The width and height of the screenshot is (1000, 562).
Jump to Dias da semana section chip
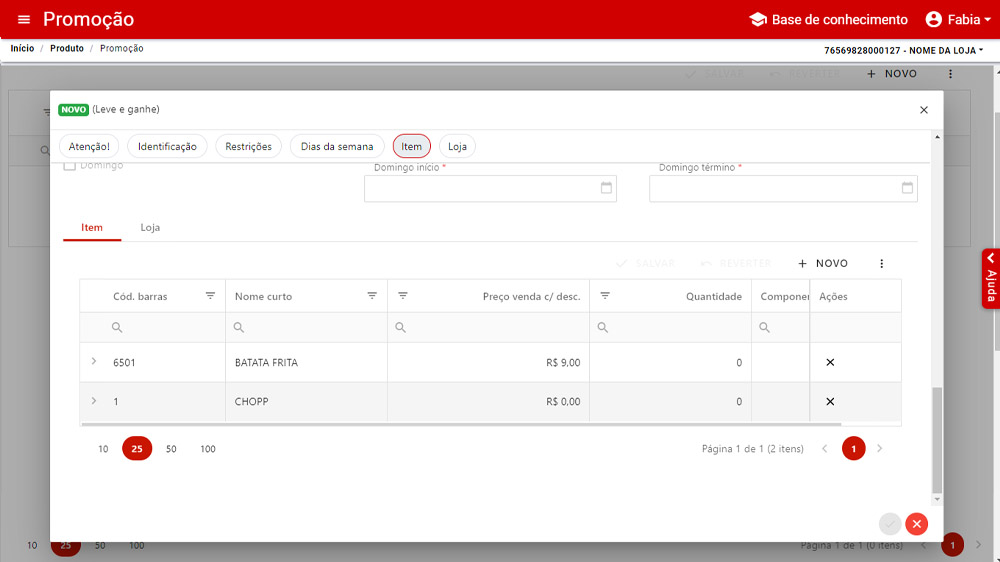click(x=337, y=147)
